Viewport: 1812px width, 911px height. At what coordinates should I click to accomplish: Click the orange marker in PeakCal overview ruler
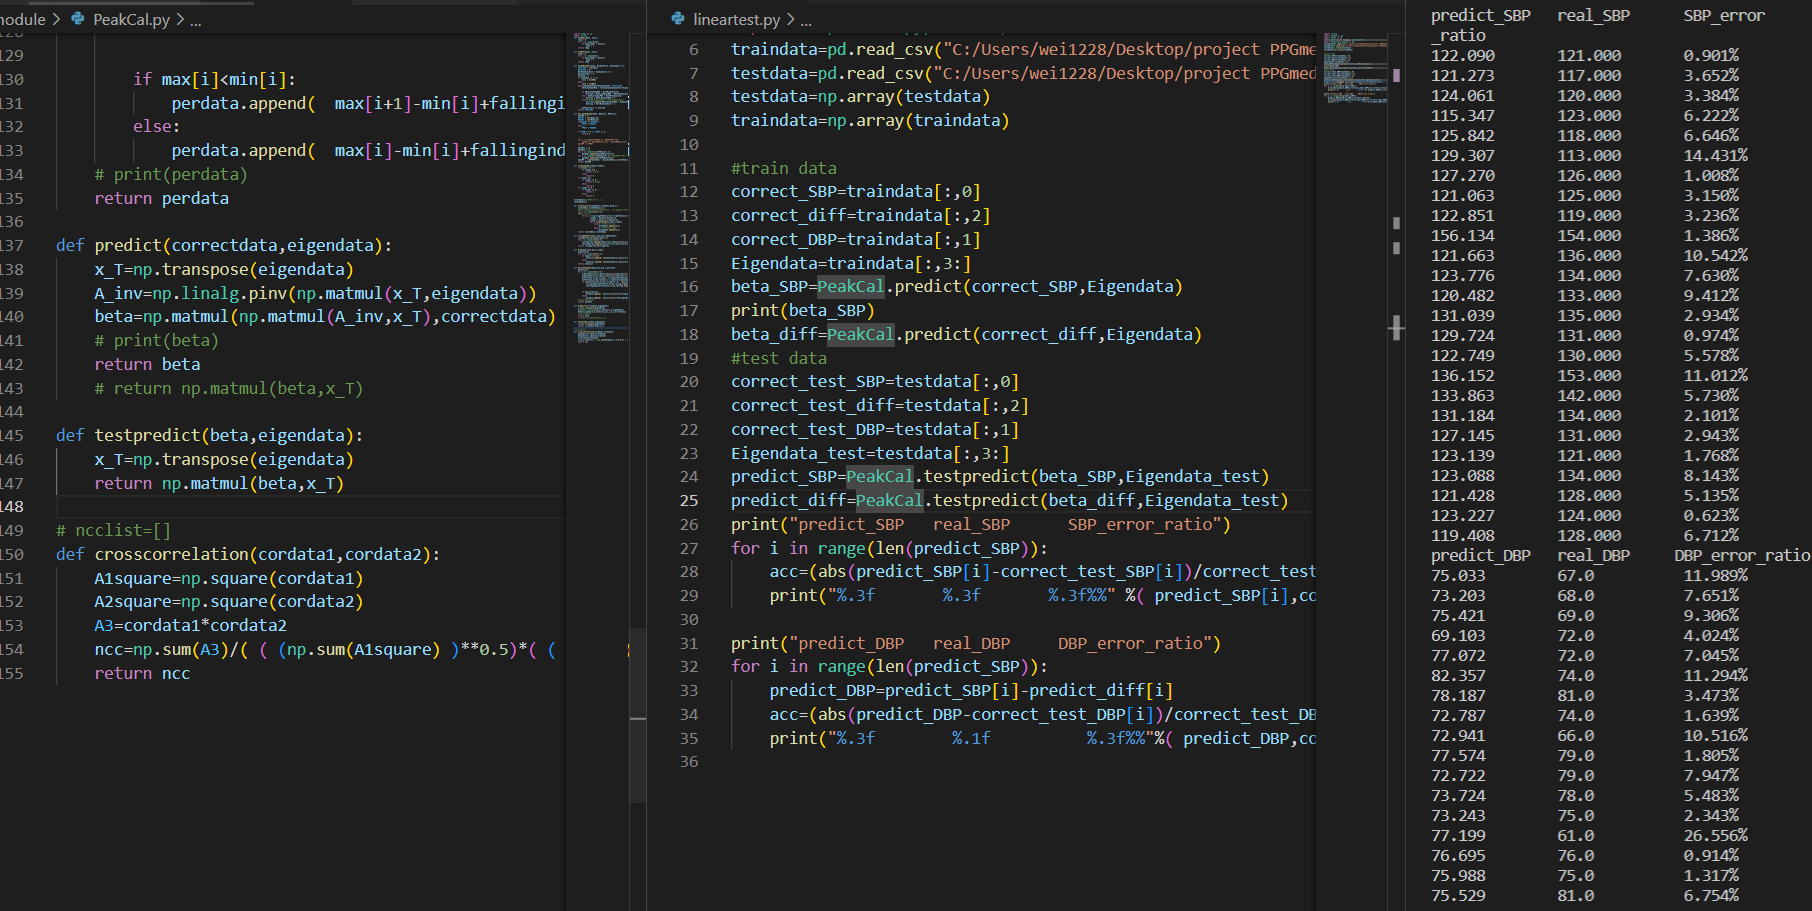(x=628, y=650)
